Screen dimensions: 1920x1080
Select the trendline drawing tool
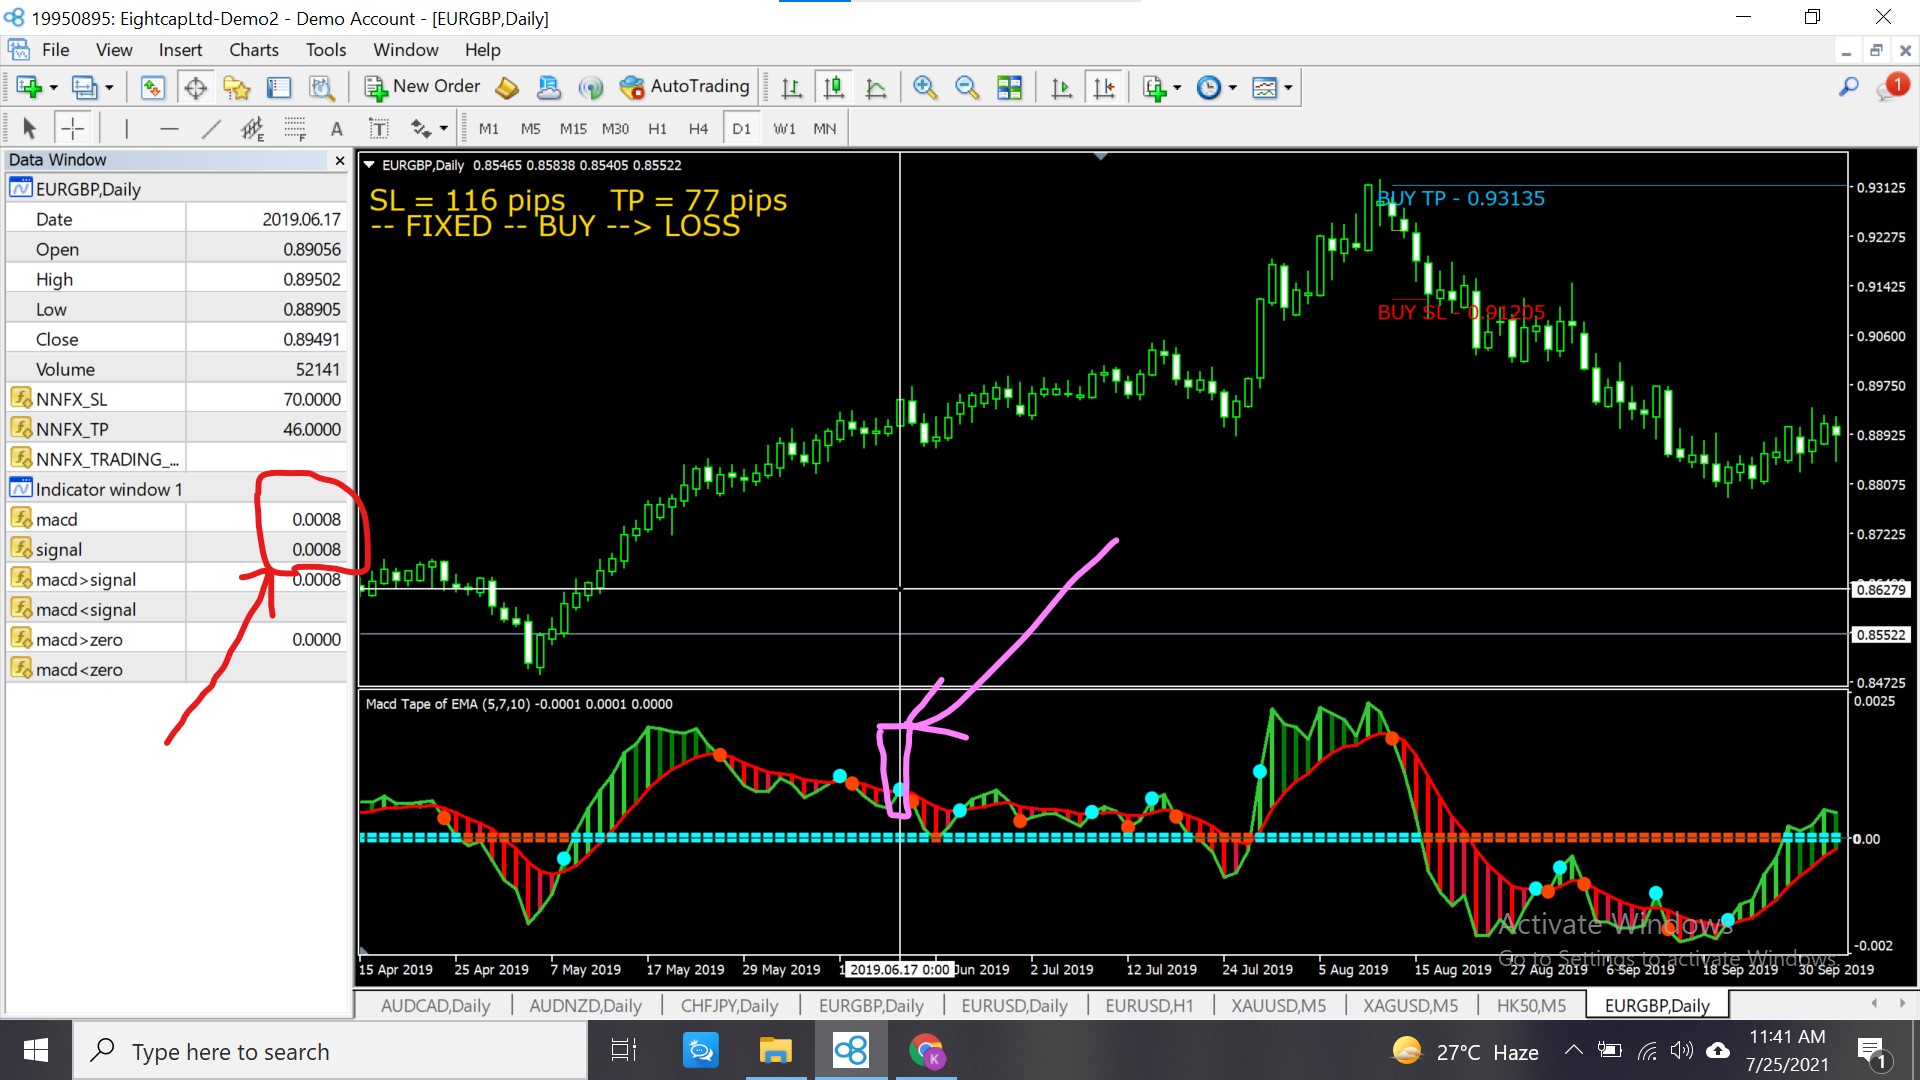211,128
